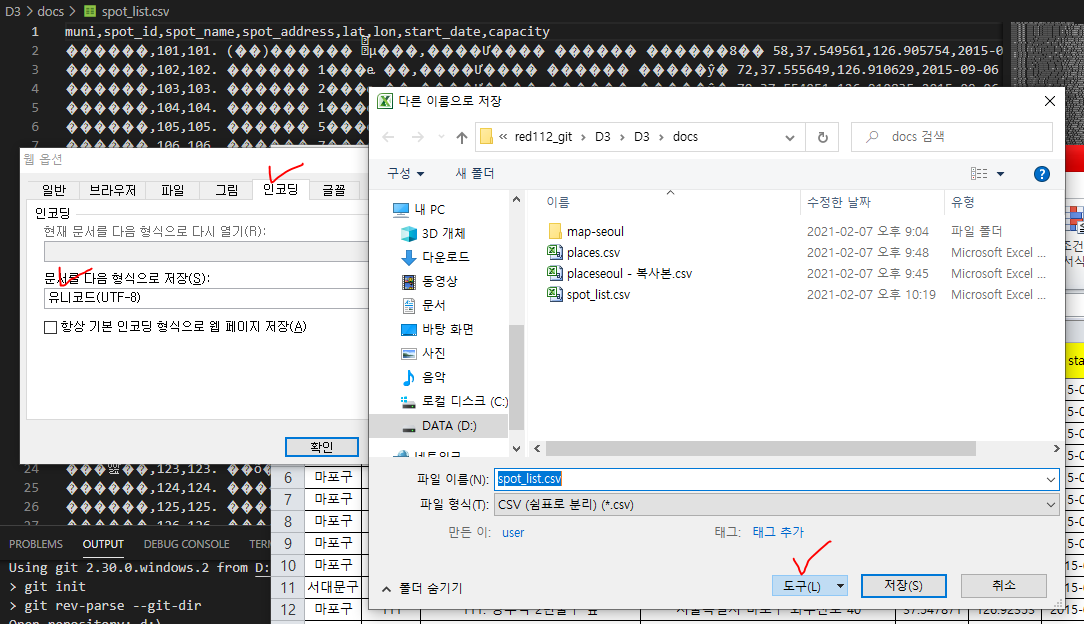Close the Save As dialog

click(x=1049, y=101)
